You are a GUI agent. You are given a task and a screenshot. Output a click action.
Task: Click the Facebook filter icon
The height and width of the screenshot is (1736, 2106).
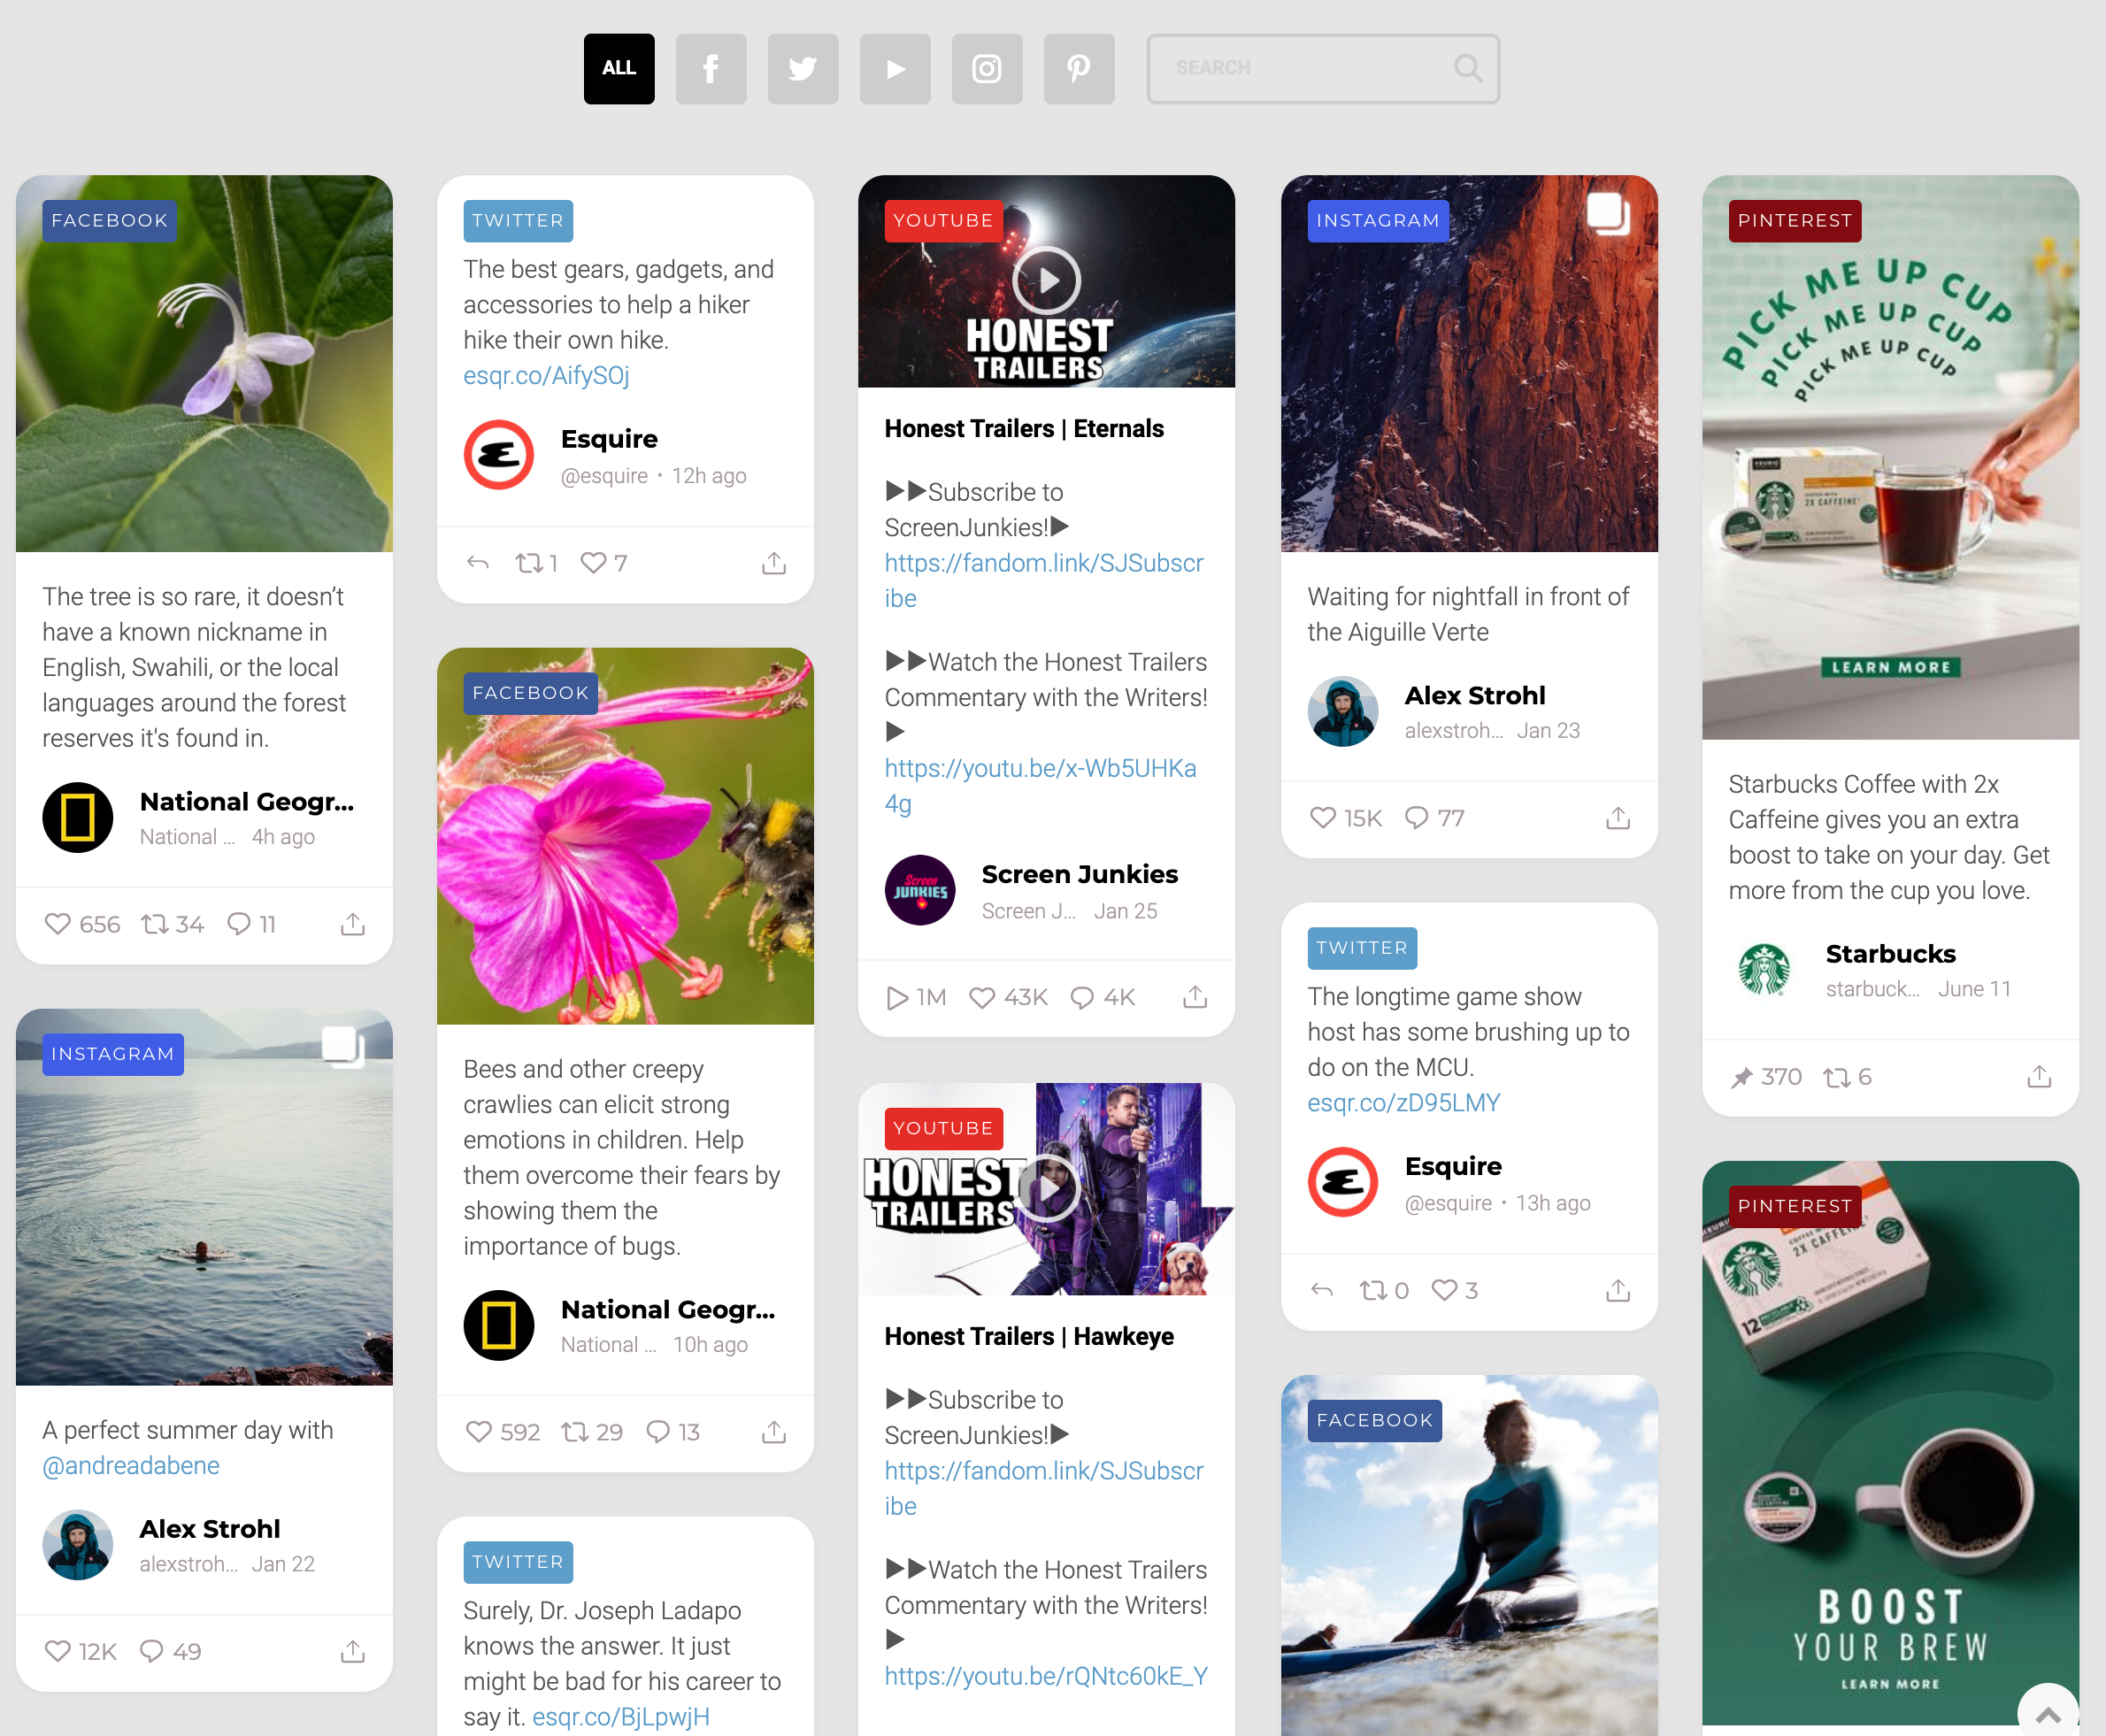pyautogui.click(x=711, y=66)
